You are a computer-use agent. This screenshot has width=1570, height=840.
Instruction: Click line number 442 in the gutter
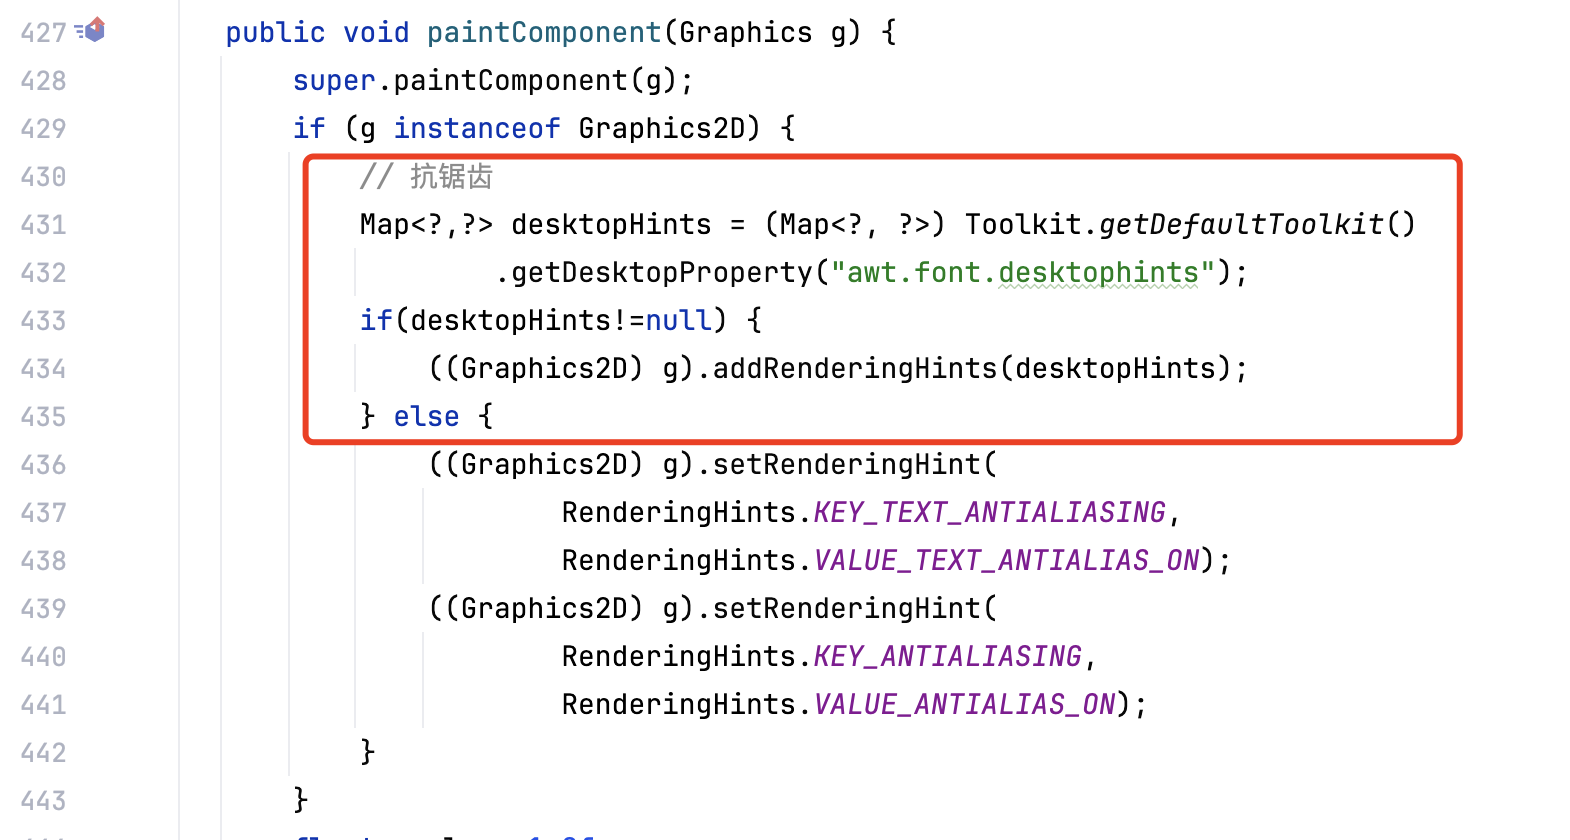click(x=43, y=753)
